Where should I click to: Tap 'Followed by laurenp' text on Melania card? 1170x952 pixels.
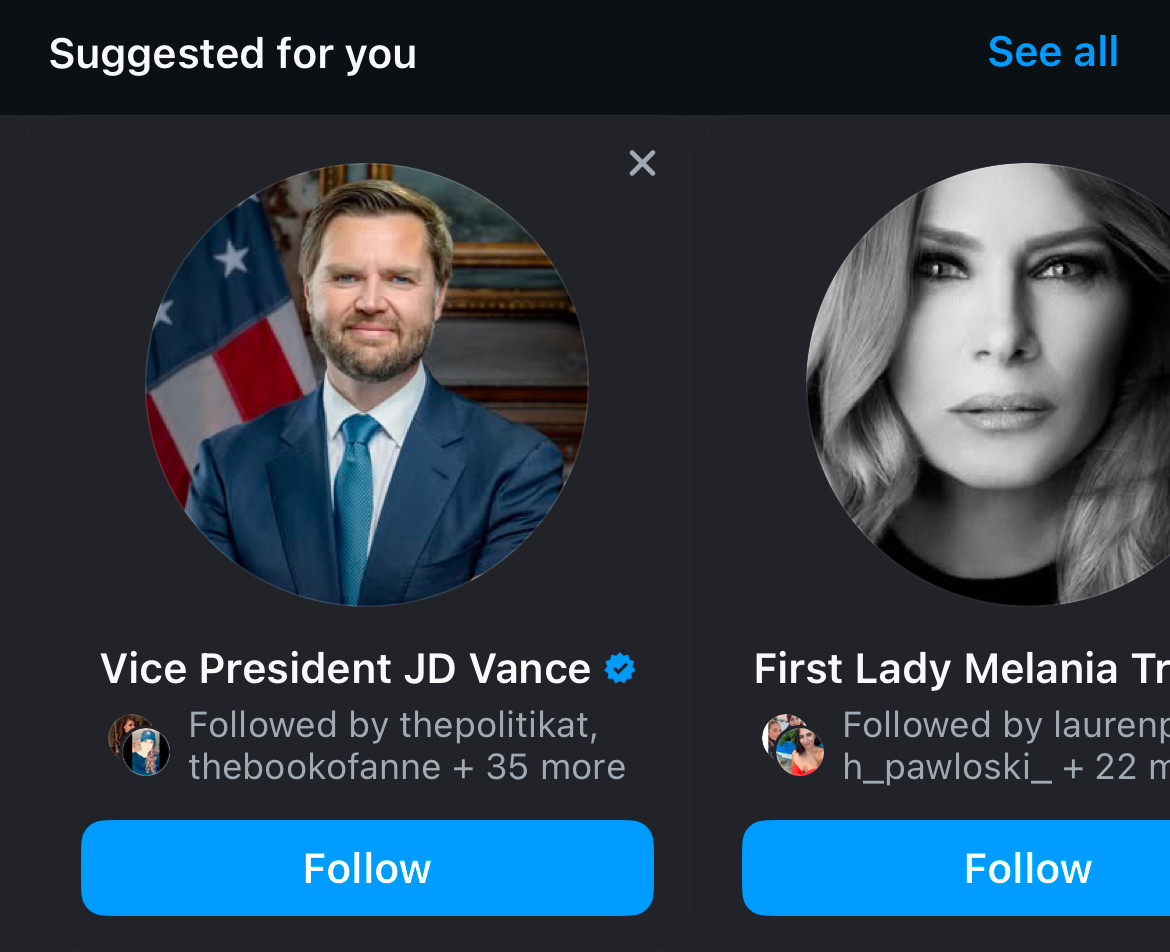pos(1006,725)
